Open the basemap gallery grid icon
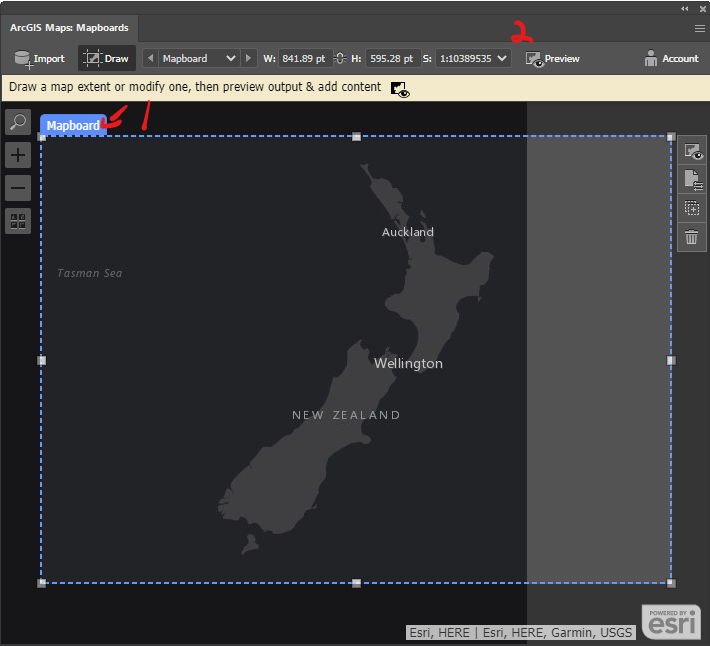Image resolution: width=710 pixels, height=646 pixels. coord(18,221)
